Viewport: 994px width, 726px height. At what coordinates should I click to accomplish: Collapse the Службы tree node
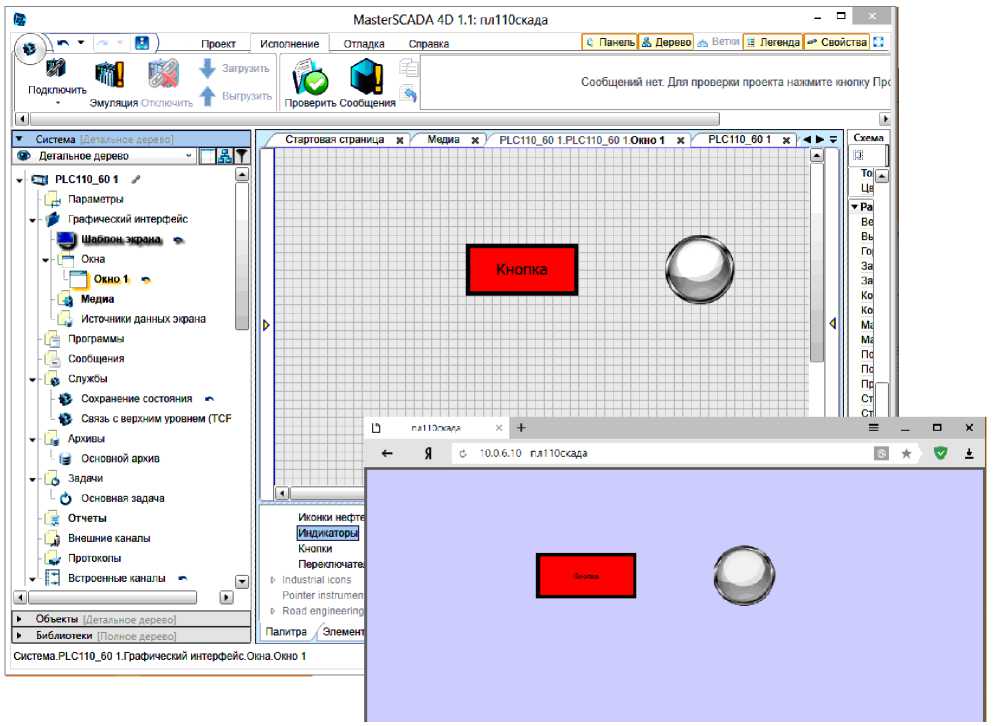tap(32, 380)
